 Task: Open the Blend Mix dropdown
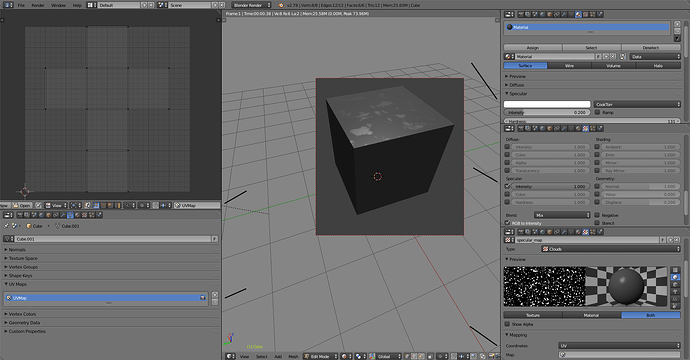562,215
